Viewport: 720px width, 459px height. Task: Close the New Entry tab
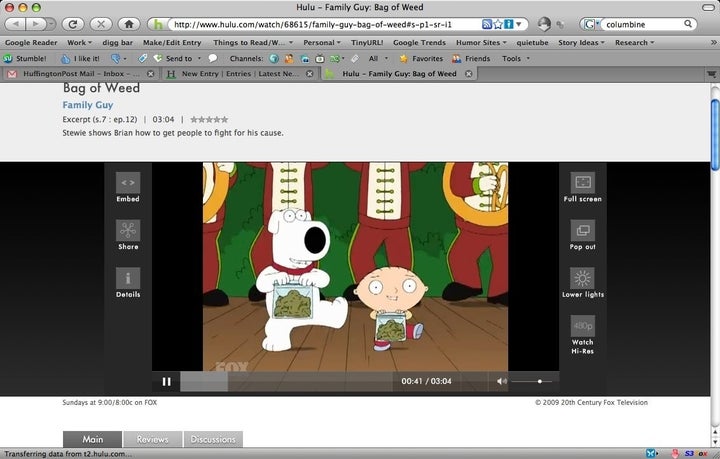(x=310, y=74)
